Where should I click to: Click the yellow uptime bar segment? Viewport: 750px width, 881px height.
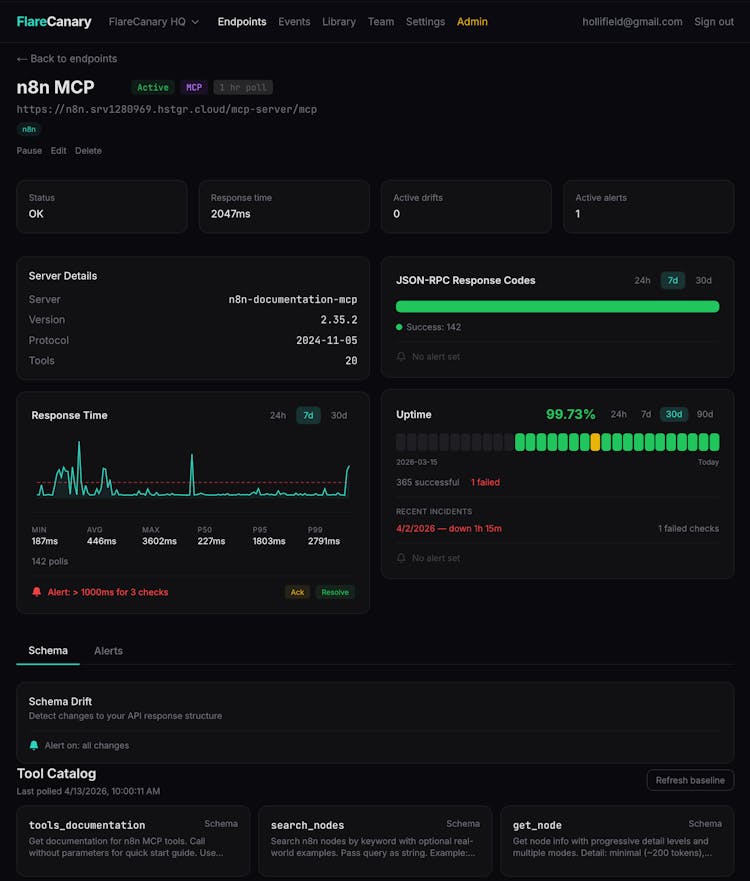(595, 442)
